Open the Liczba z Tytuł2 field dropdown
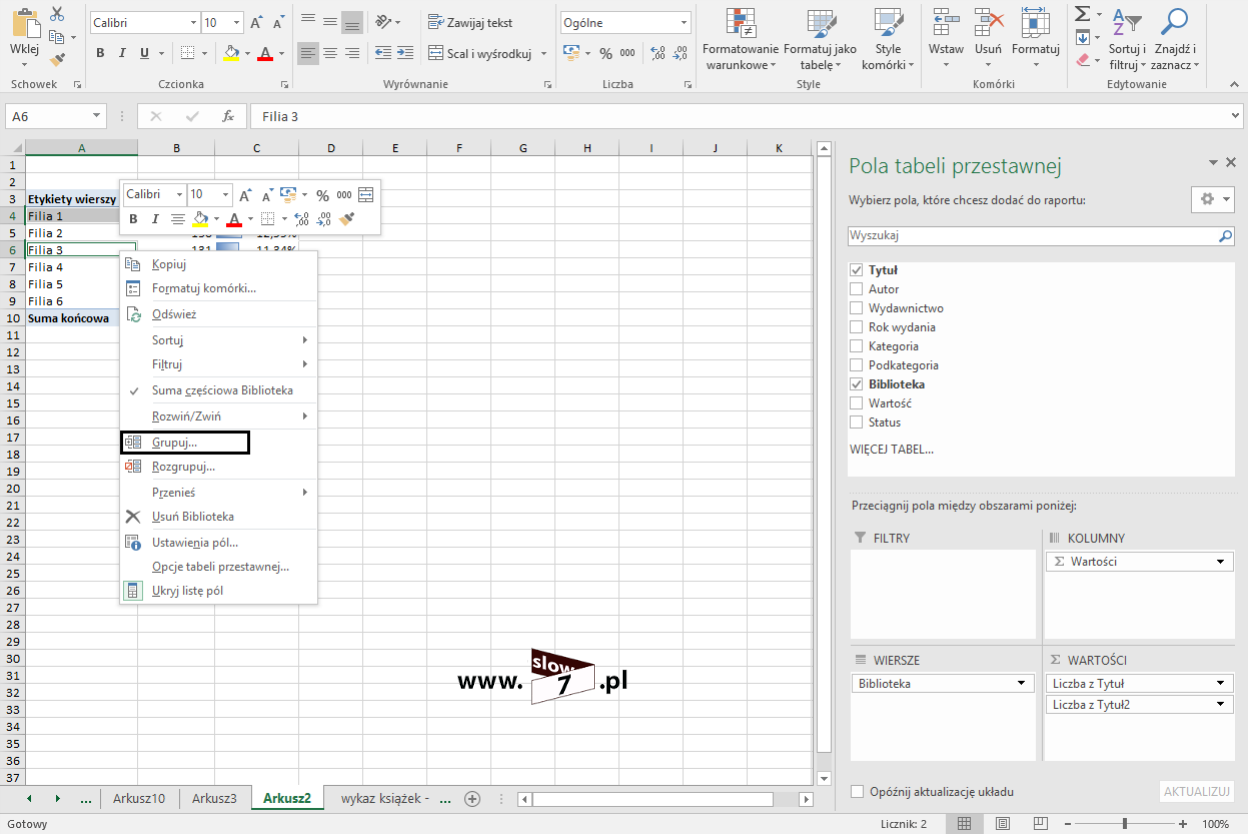Image resolution: width=1248 pixels, height=834 pixels. pyautogui.click(x=1221, y=704)
